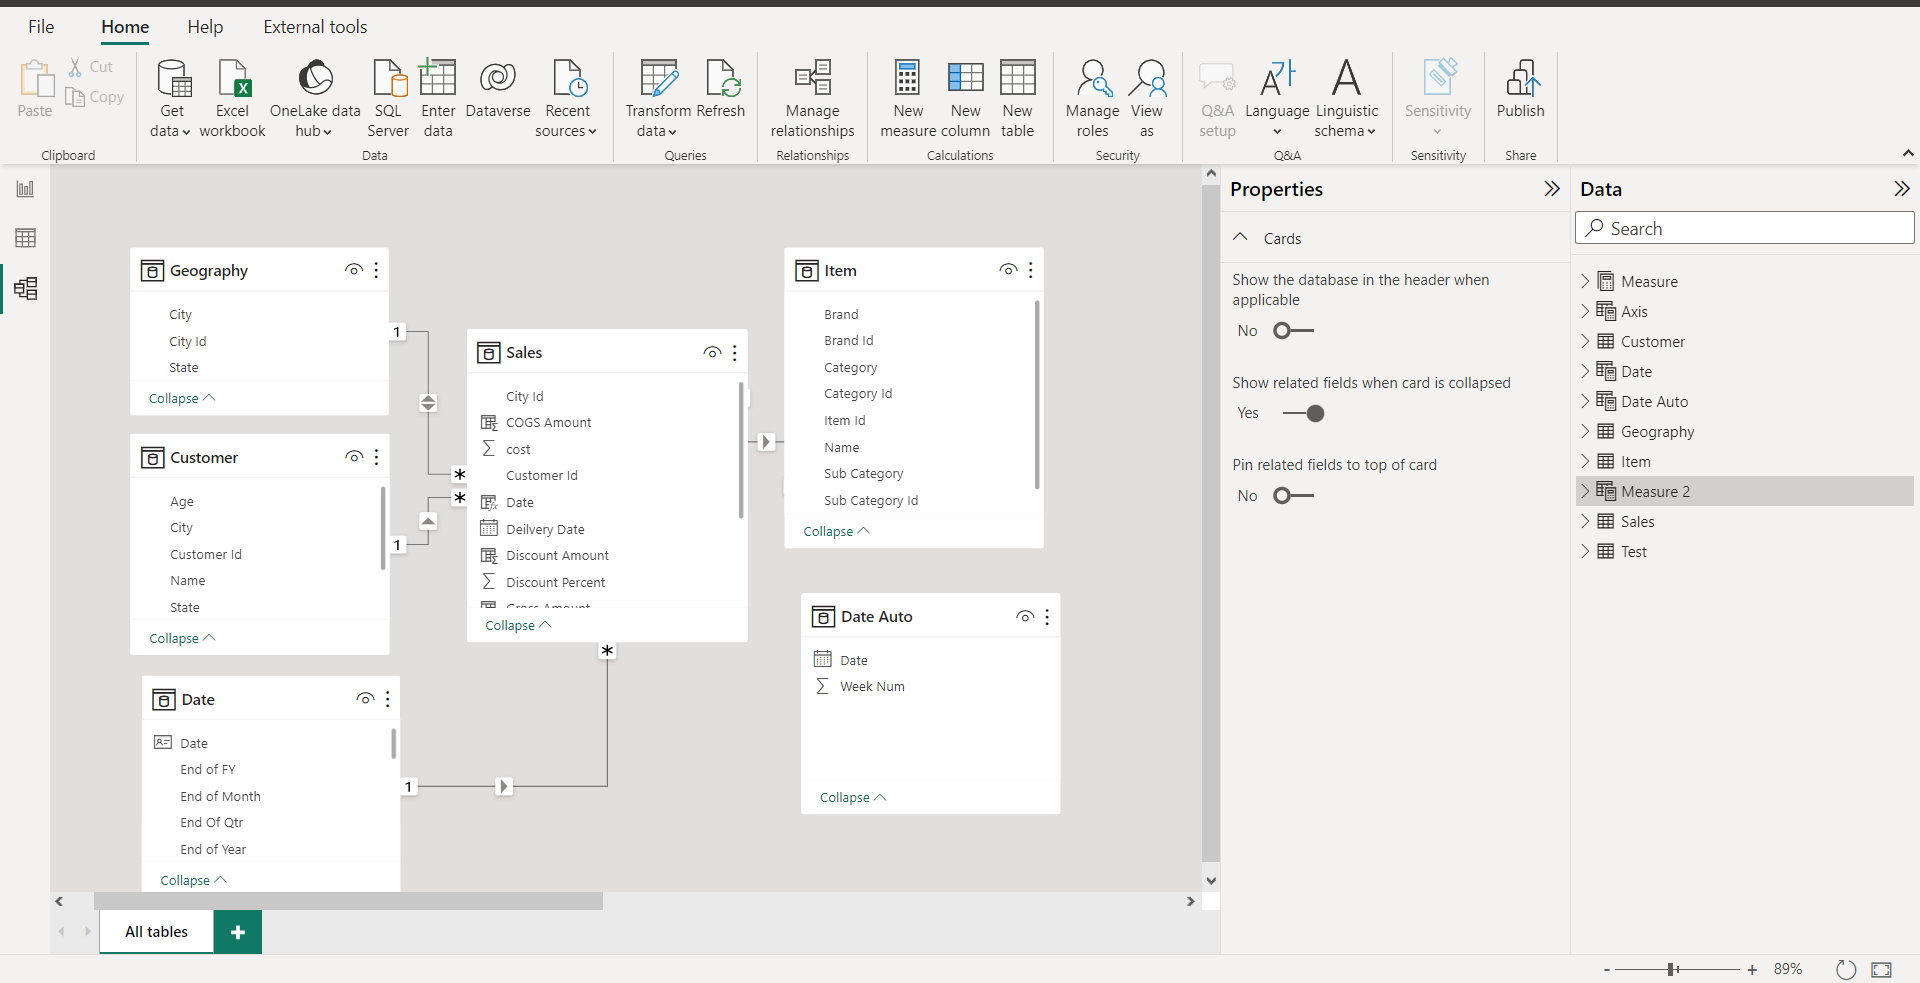Open the File menu

coord(41,27)
